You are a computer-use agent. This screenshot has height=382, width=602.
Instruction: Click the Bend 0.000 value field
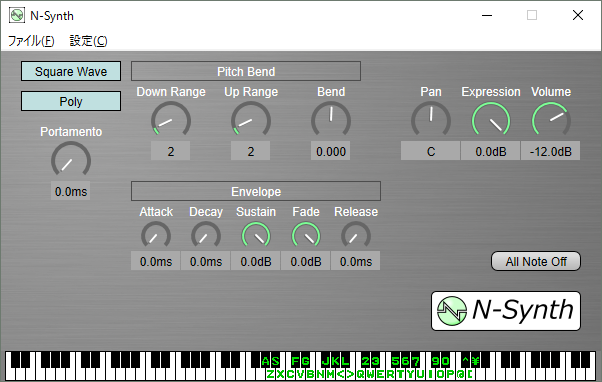331,151
